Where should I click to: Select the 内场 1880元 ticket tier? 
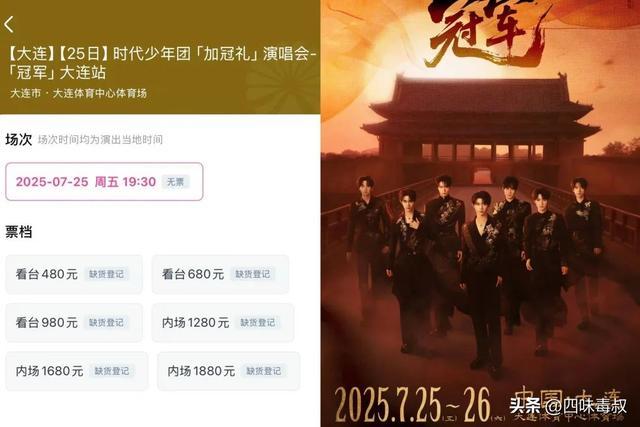[229, 371]
